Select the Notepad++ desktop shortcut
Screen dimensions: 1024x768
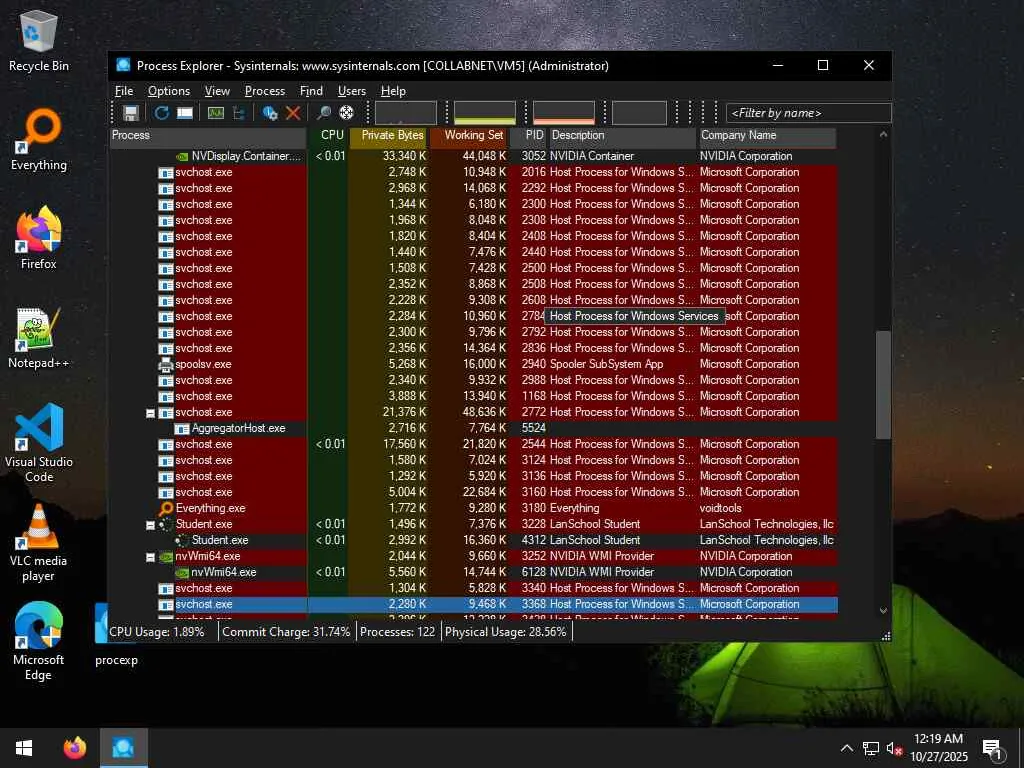[39, 338]
